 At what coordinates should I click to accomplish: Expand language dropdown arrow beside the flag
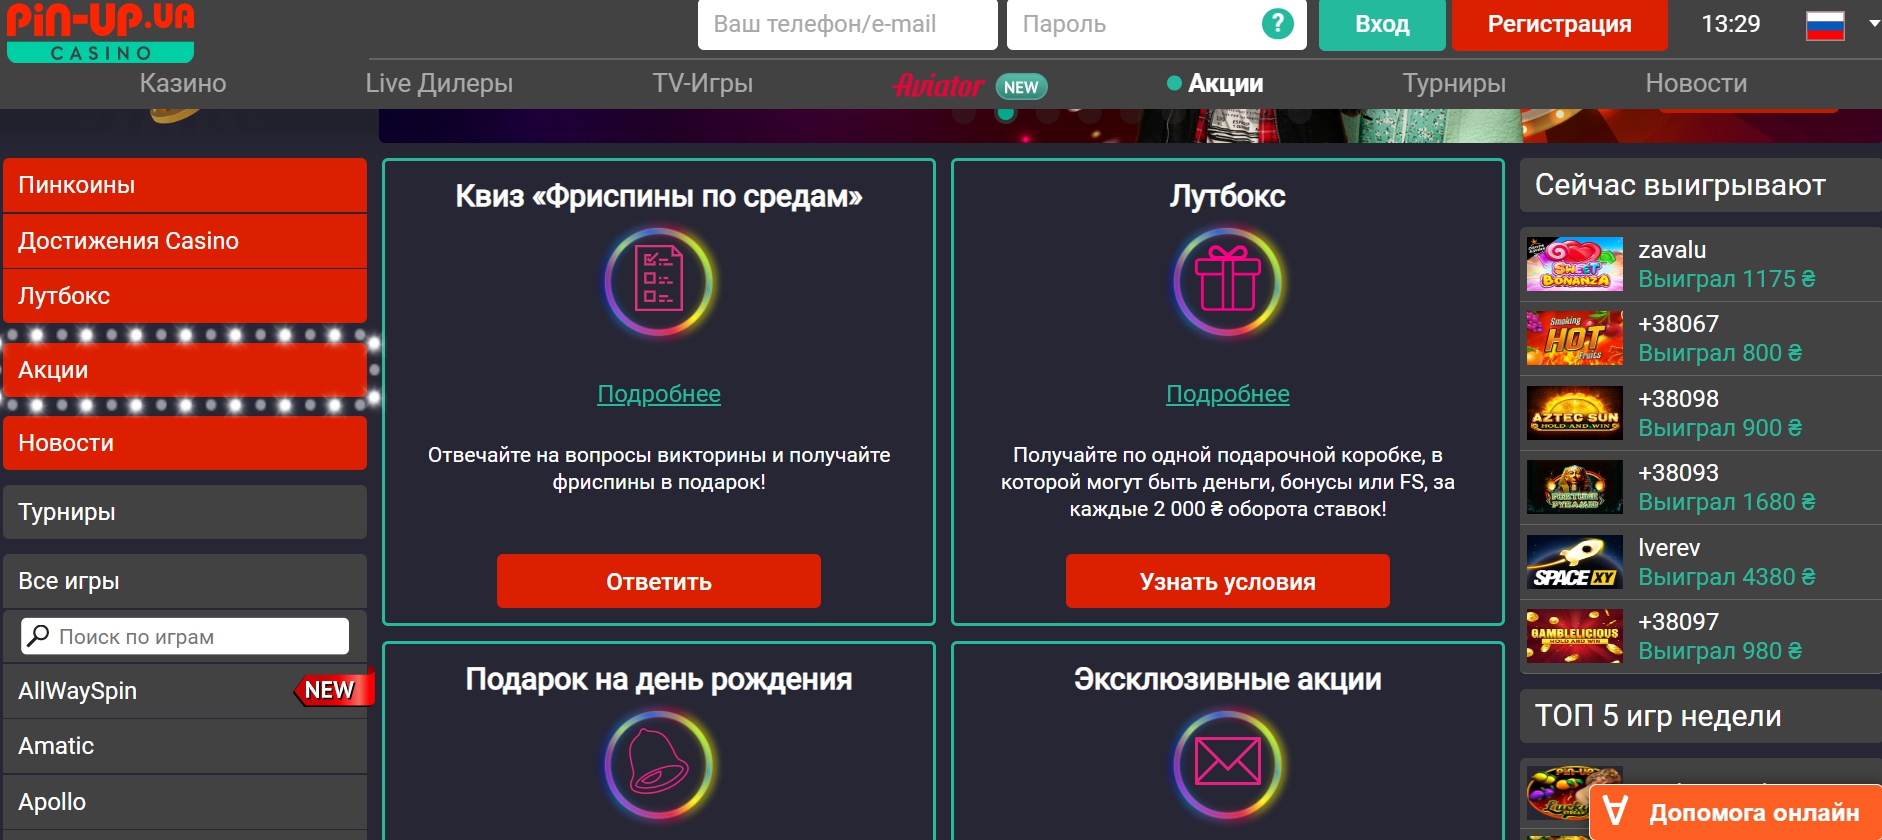[x=1873, y=24]
